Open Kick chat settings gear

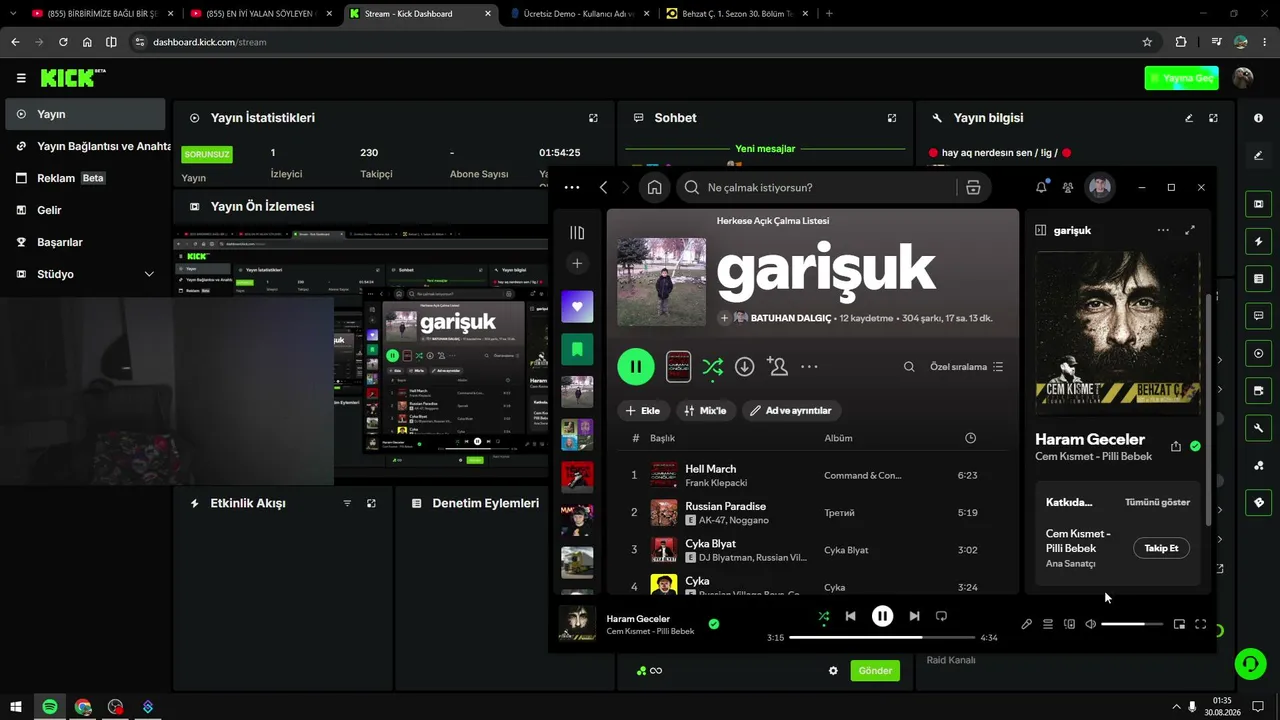[x=833, y=670]
